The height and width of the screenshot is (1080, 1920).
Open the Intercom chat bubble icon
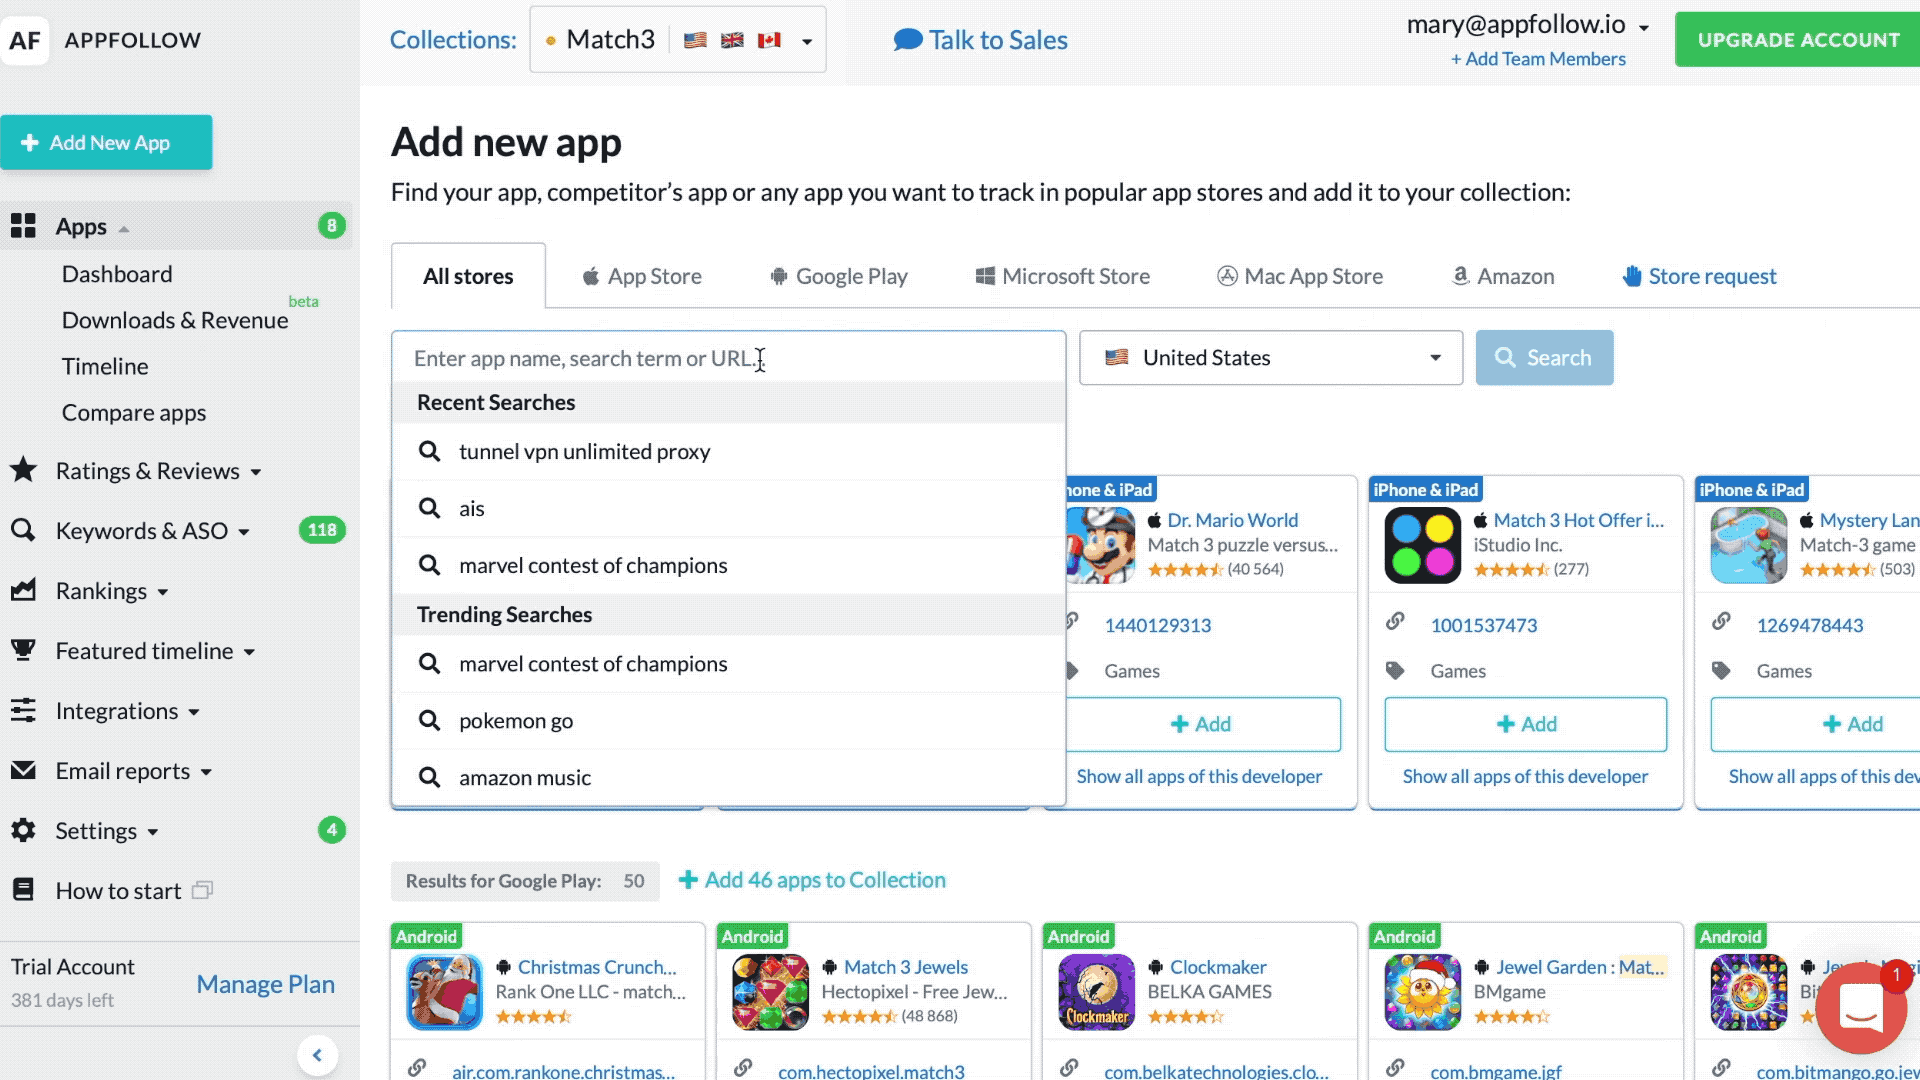(1860, 1008)
